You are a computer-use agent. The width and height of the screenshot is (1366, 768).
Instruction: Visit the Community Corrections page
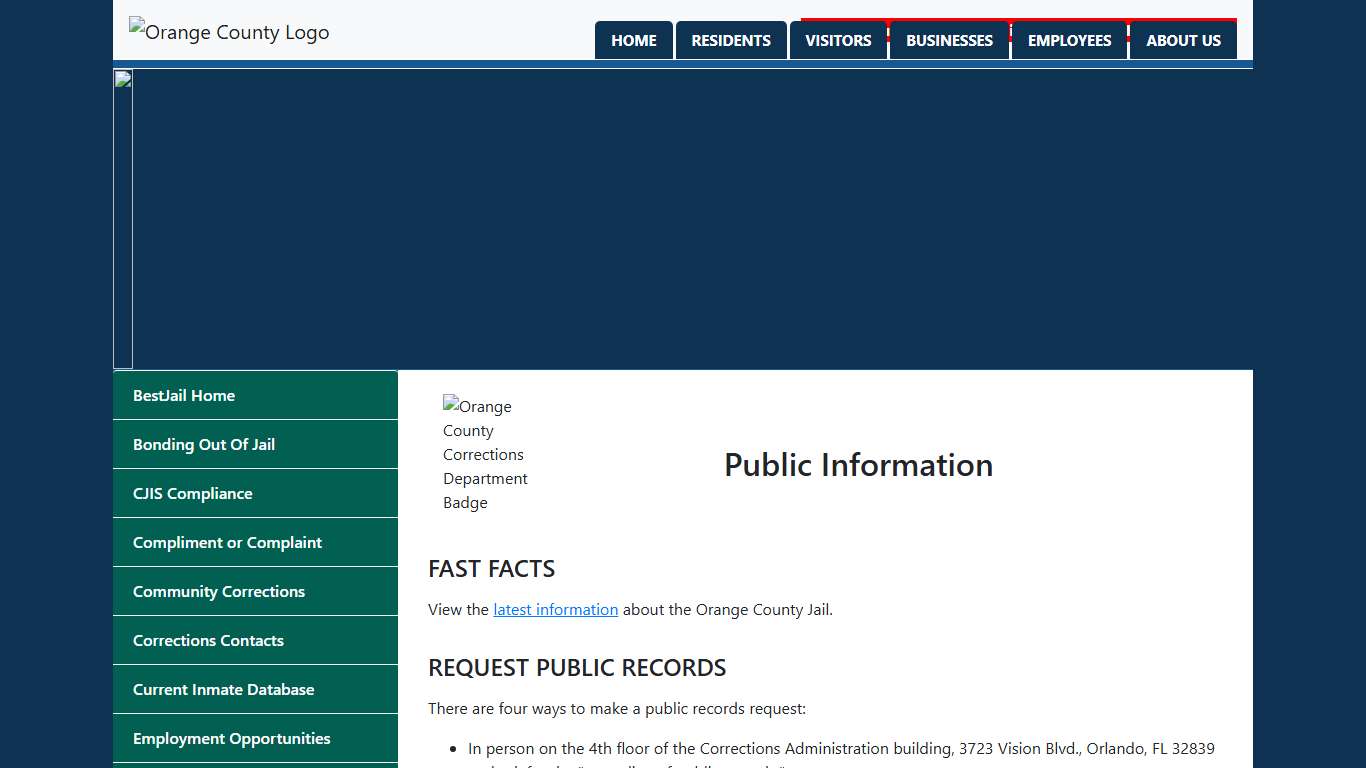pos(218,591)
